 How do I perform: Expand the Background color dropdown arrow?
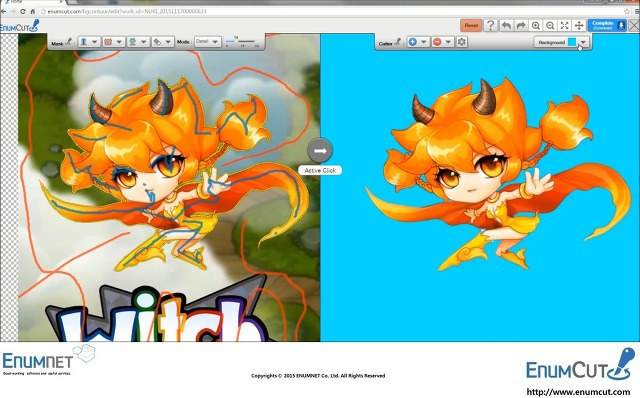pos(584,42)
